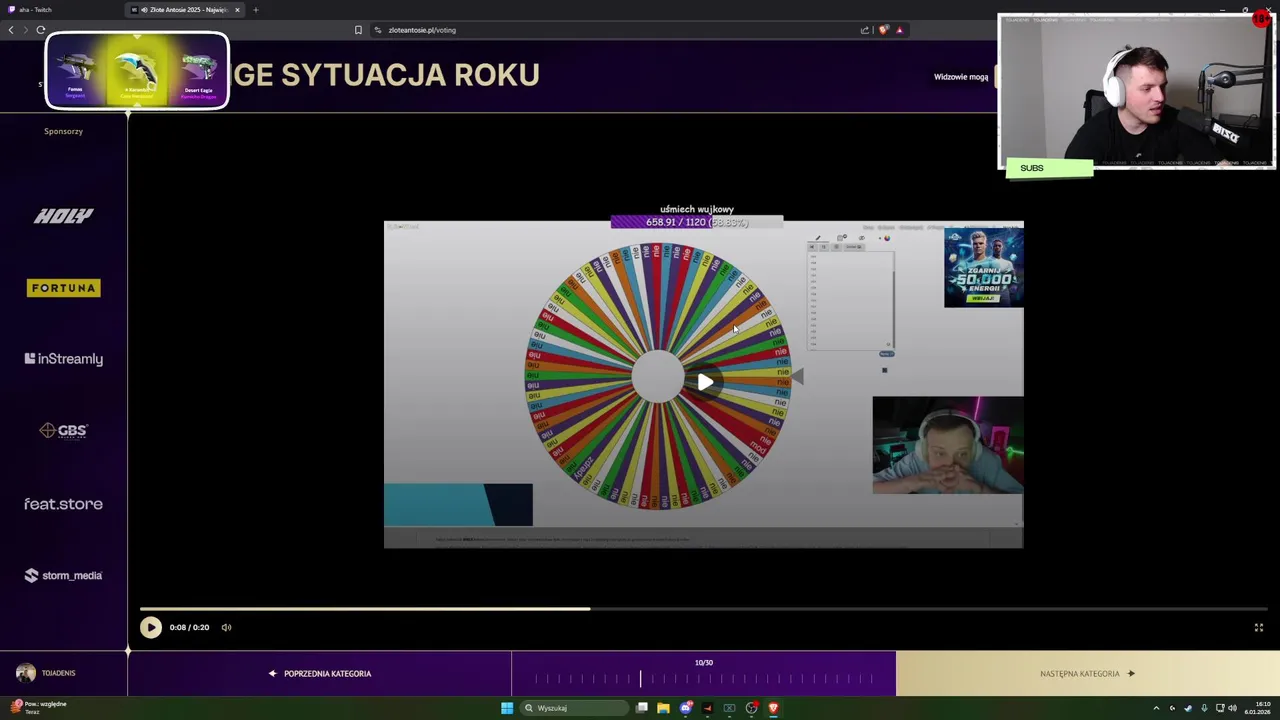Open fullscreen mode for the video
This screenshot has height=720, width=1280.
pos(1259,627)
